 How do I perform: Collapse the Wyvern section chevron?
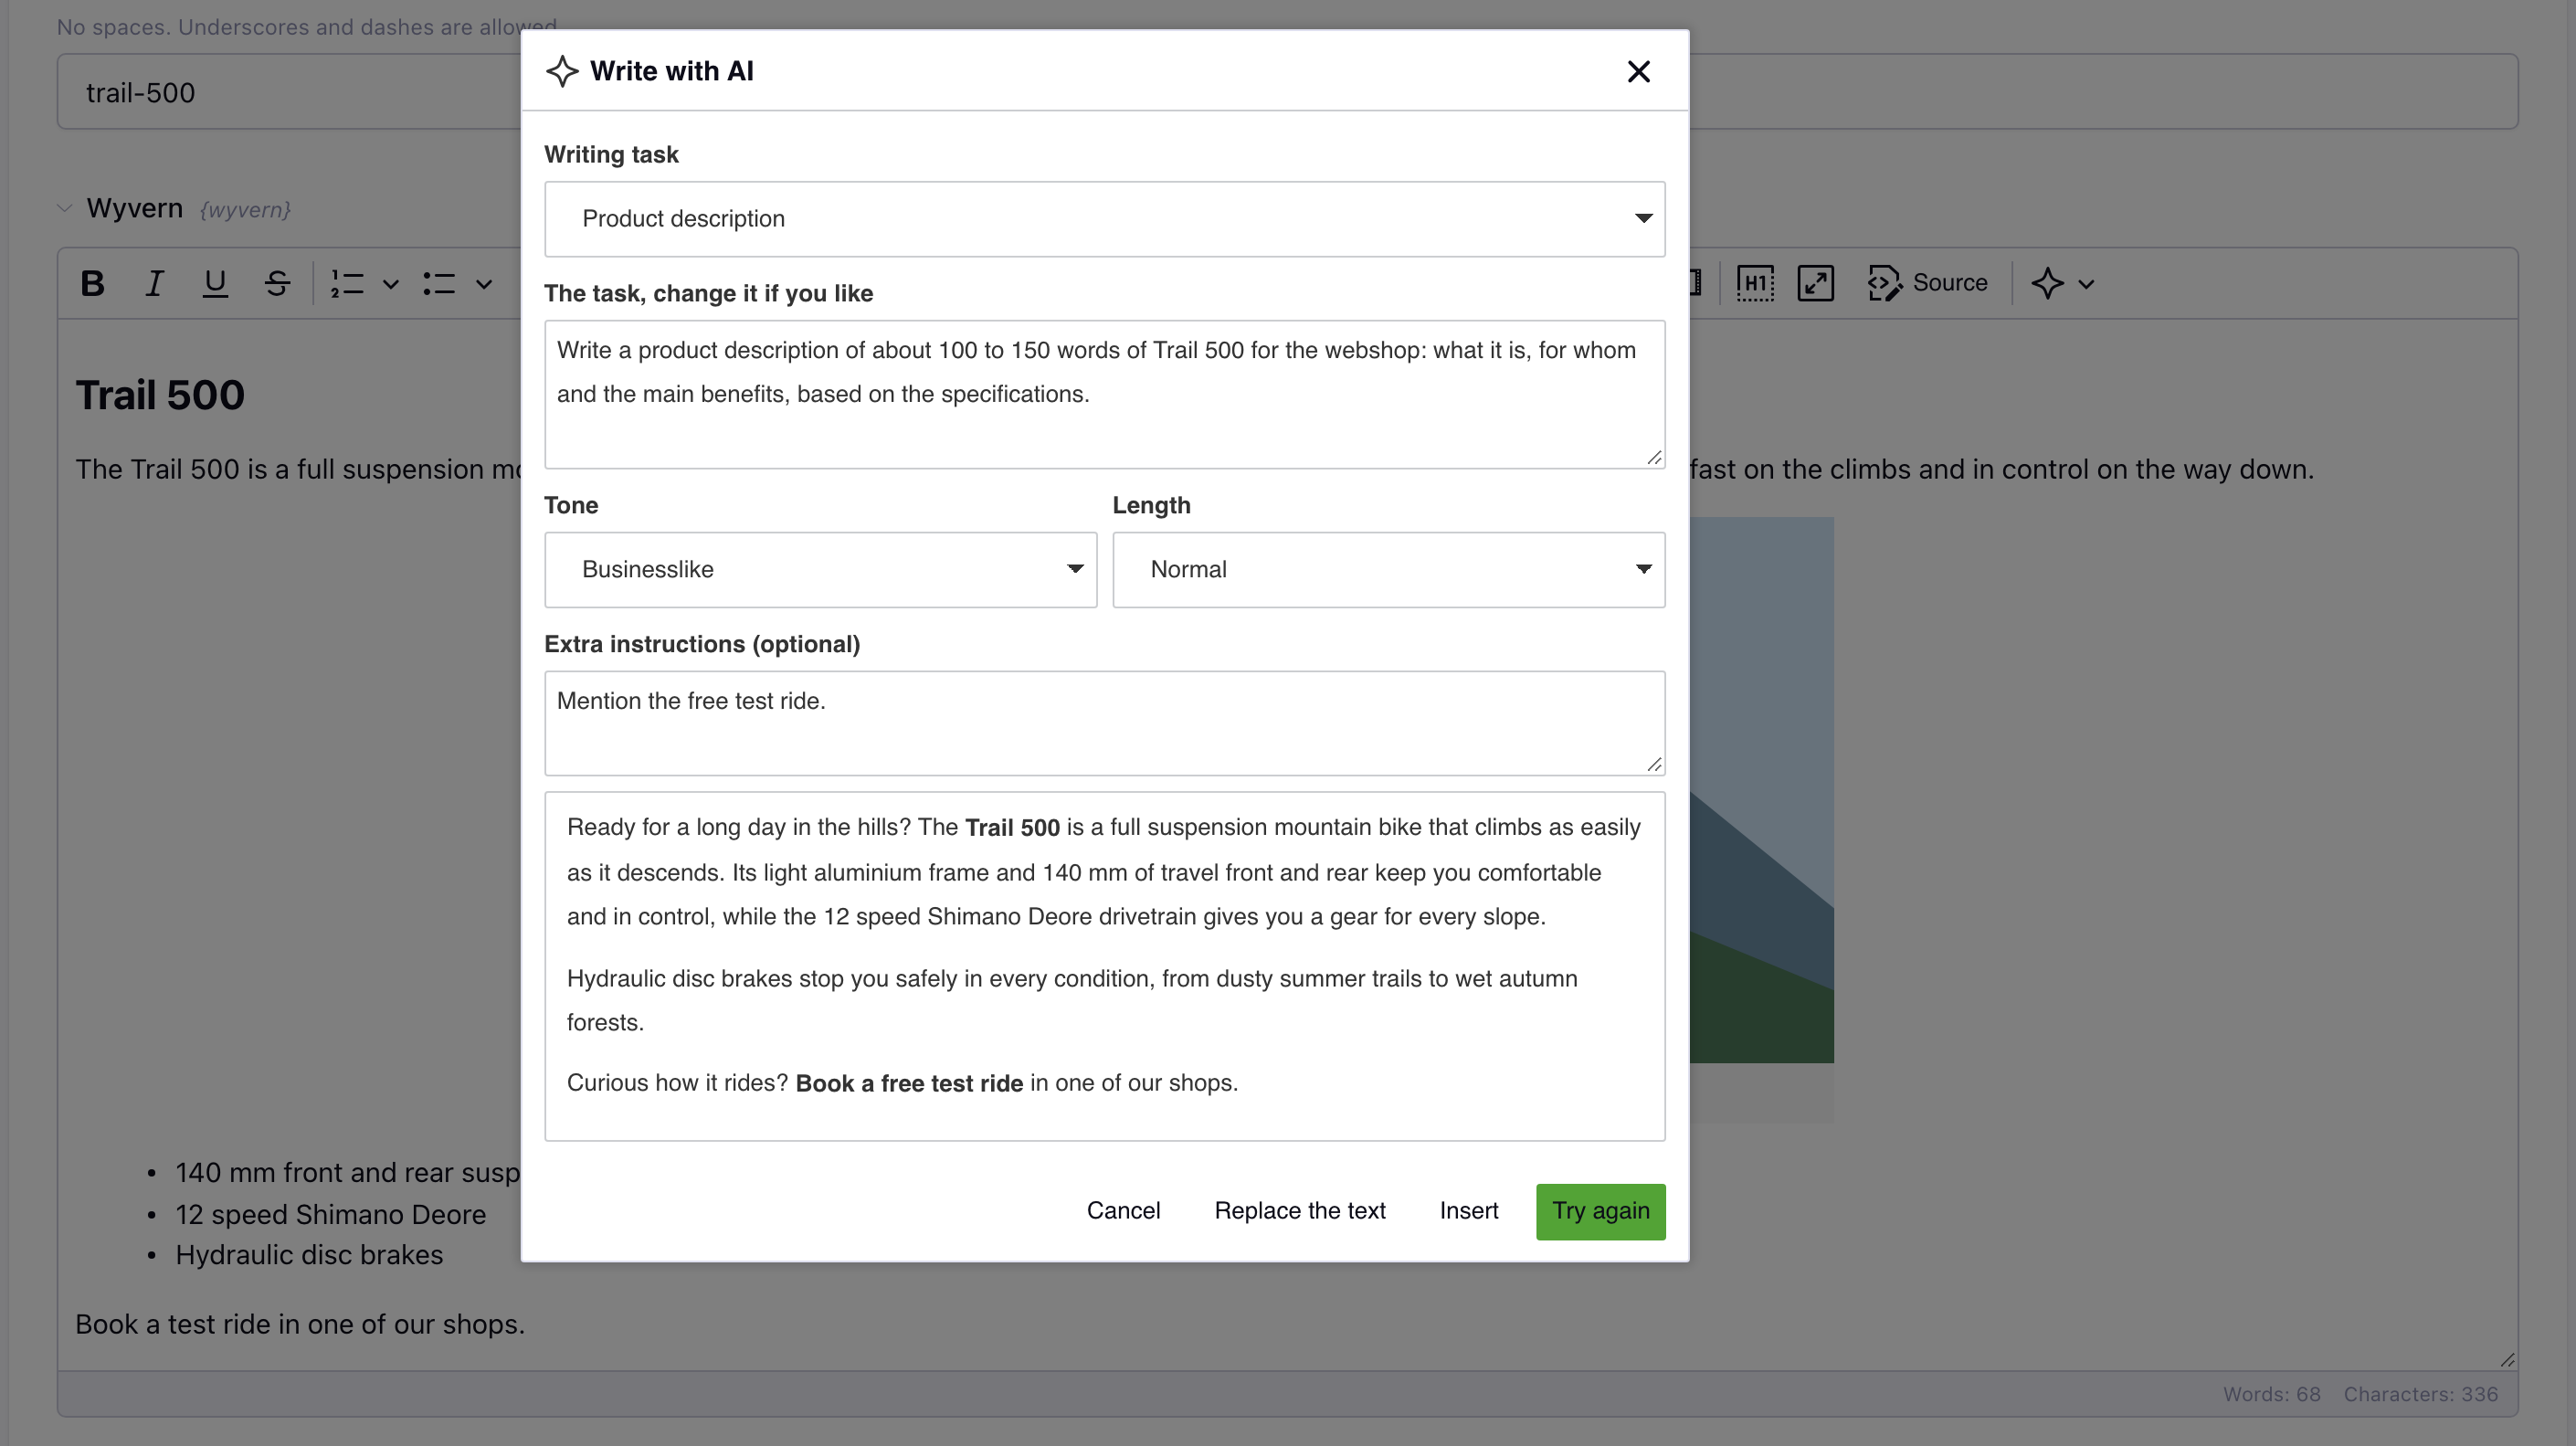[65, 209]
